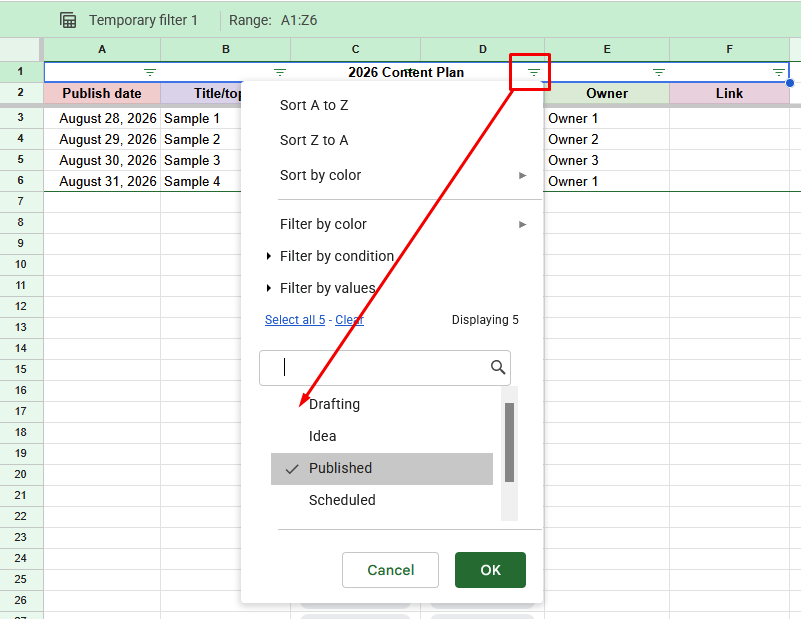Open the filter icon in column F

point(779,73)
